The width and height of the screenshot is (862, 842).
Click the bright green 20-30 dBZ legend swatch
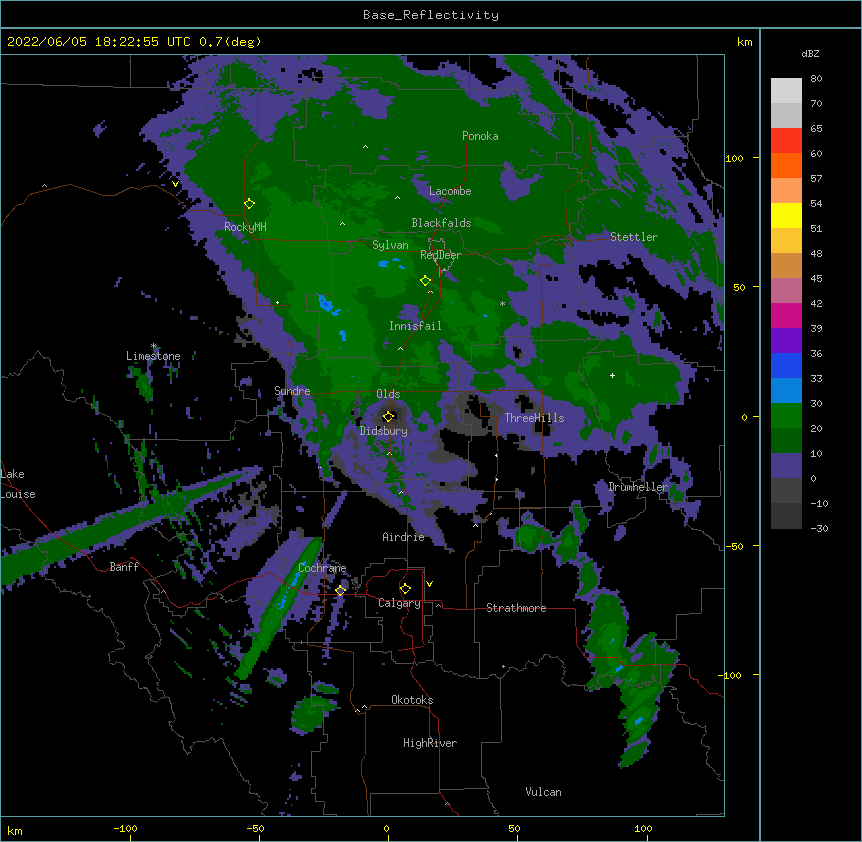pyautogui.click(x=786, y=416)
